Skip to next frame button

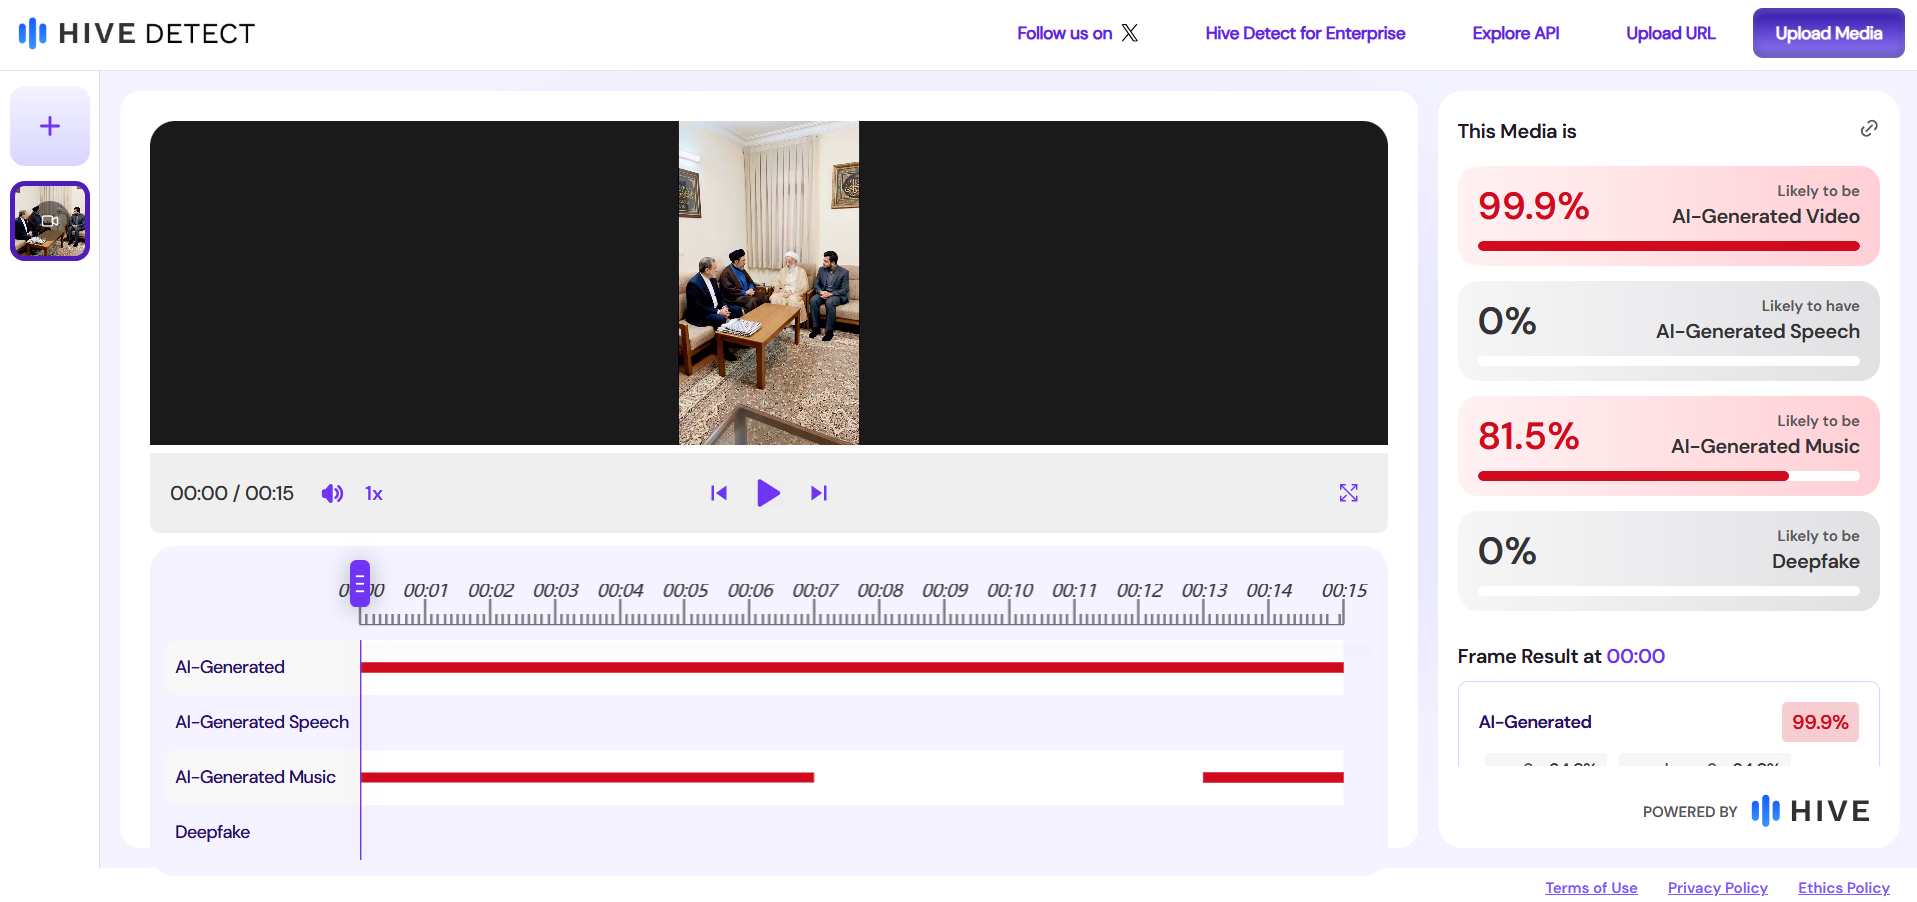819,493
